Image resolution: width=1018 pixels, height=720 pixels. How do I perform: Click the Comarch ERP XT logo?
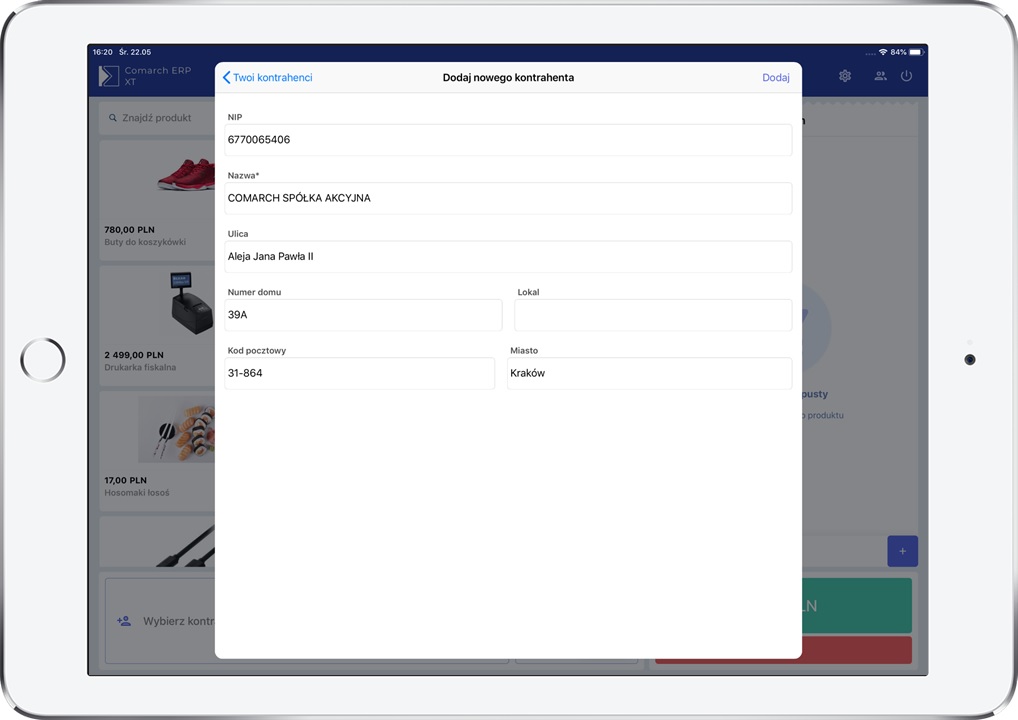coord(109,76)
